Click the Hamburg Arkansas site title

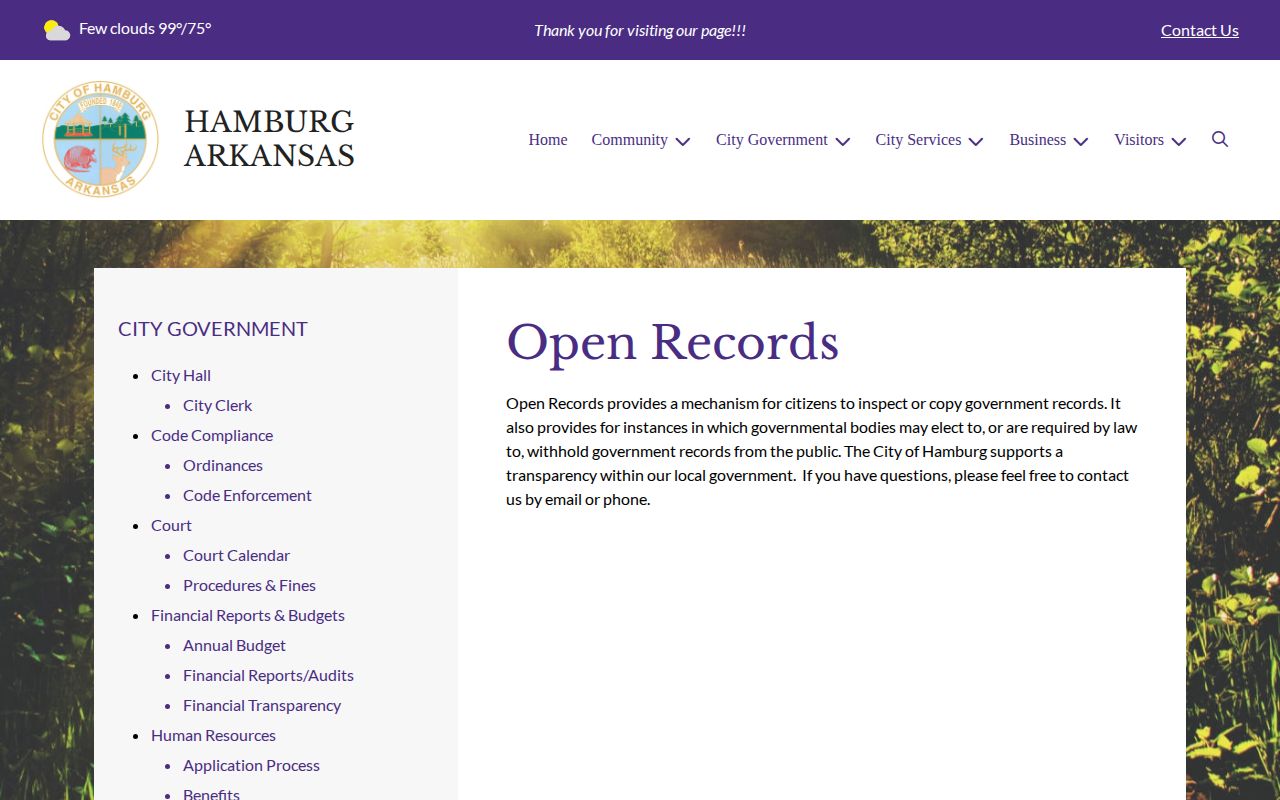click(x=269, y=138)
